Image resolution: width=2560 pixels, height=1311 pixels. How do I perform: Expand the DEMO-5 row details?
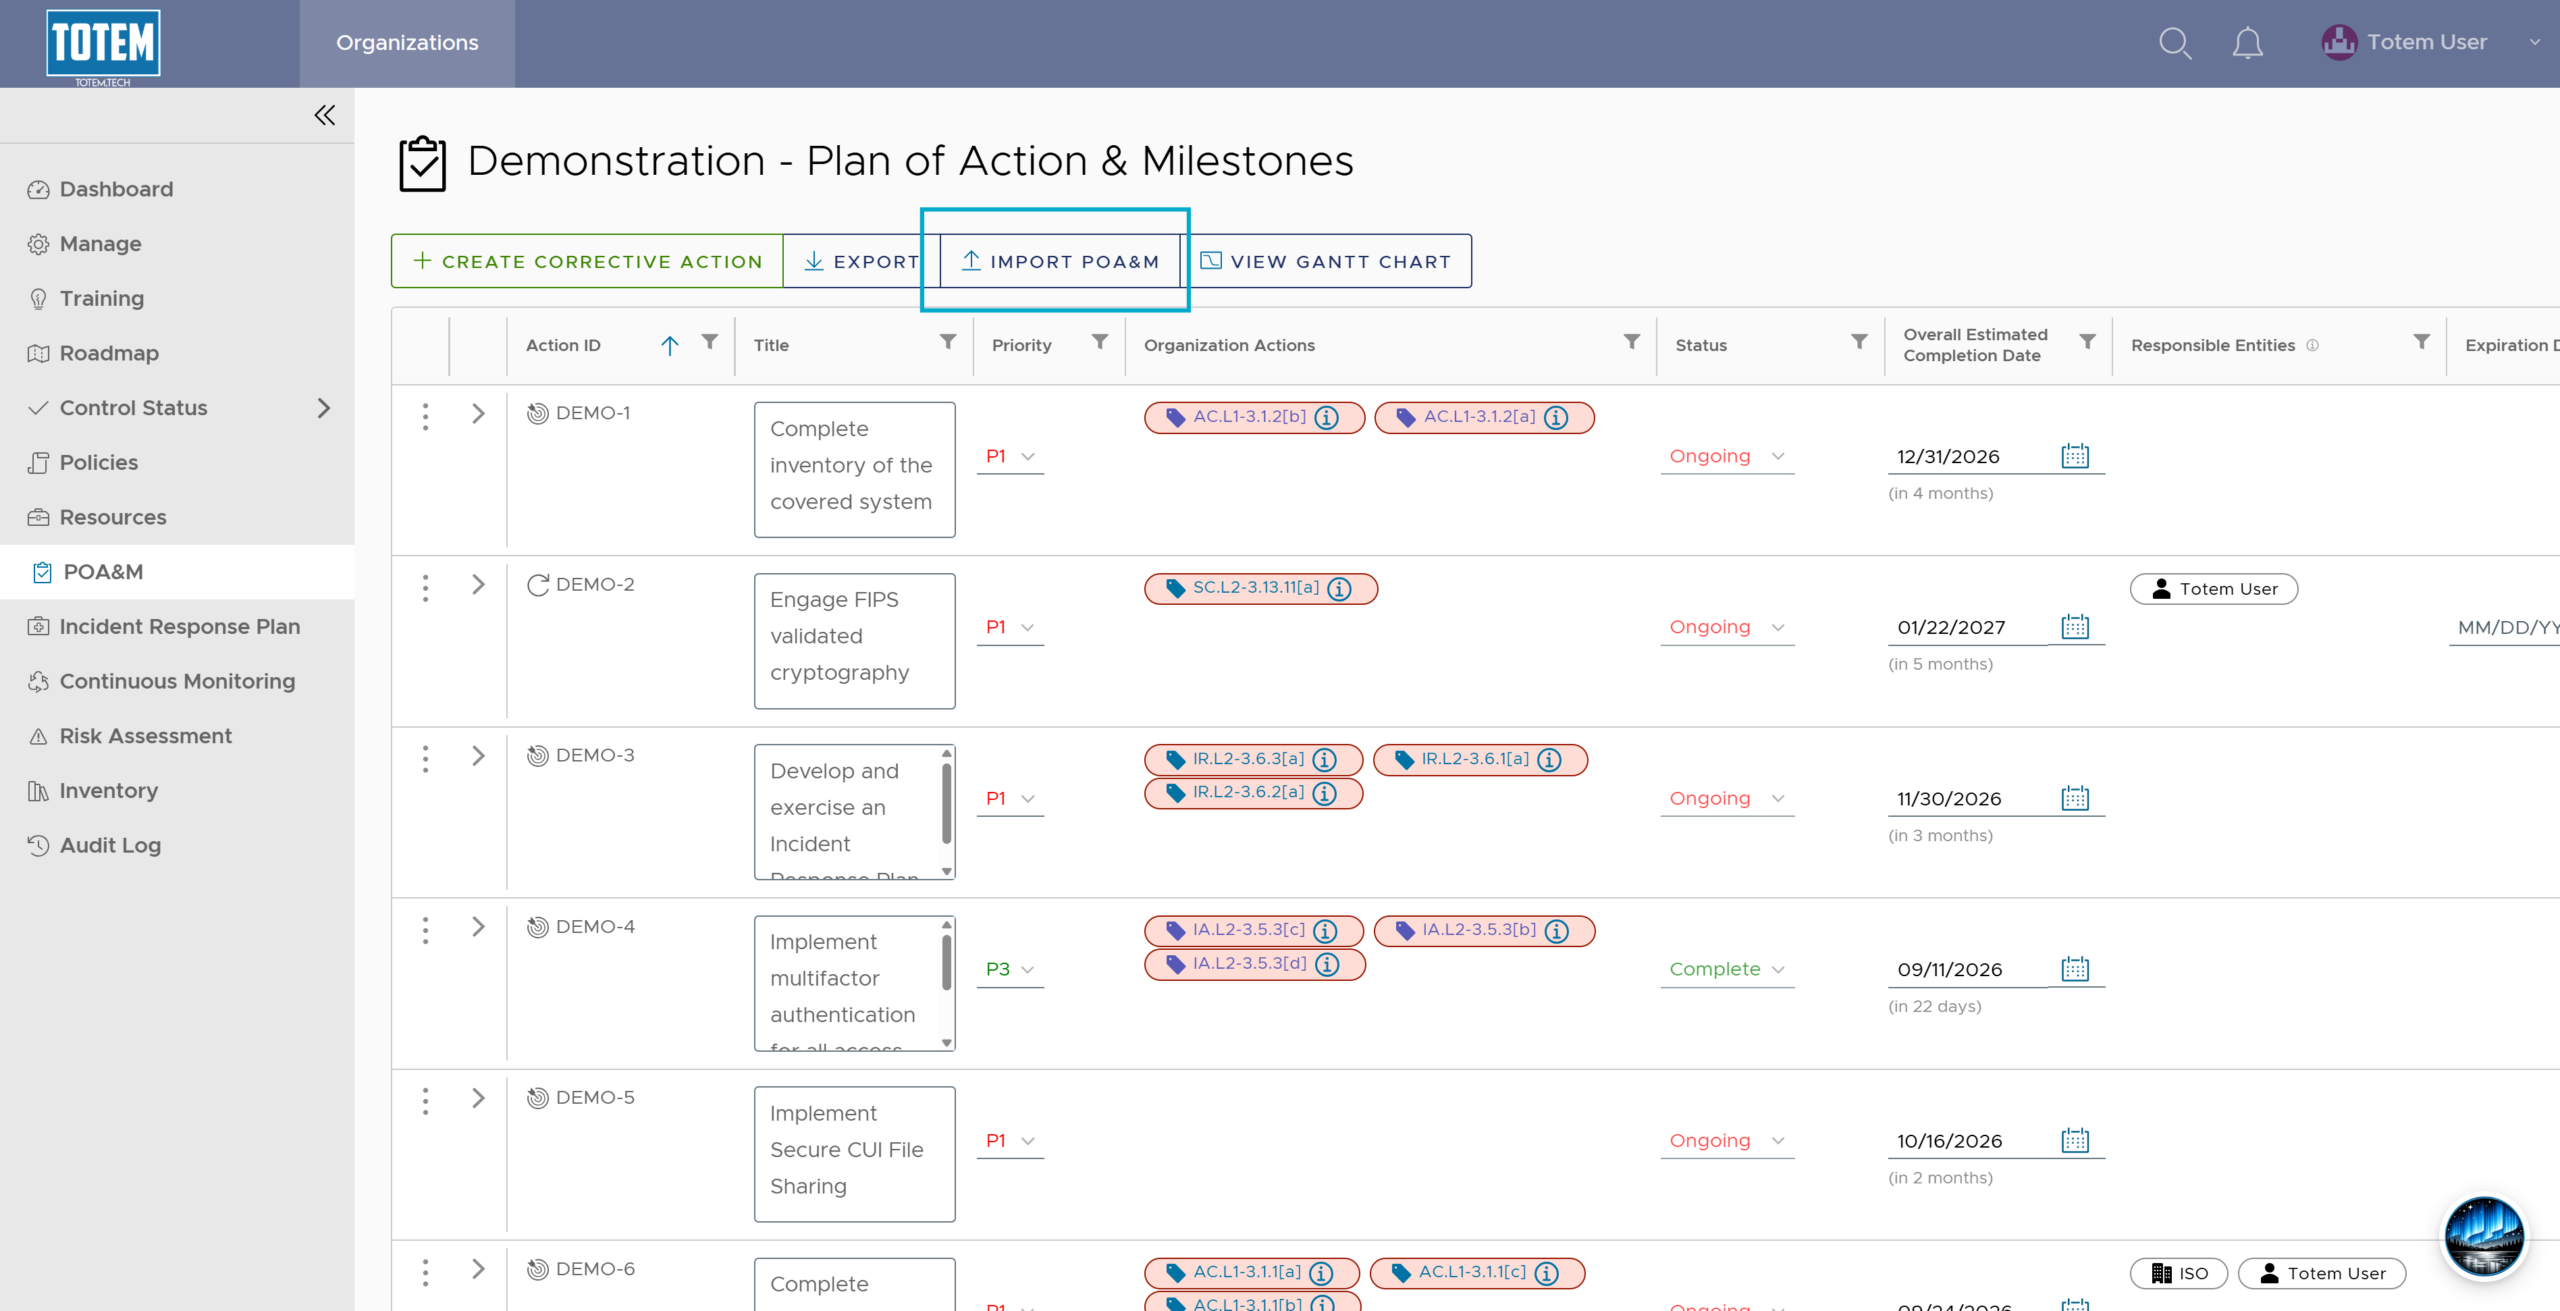[x=478, y=1098]
